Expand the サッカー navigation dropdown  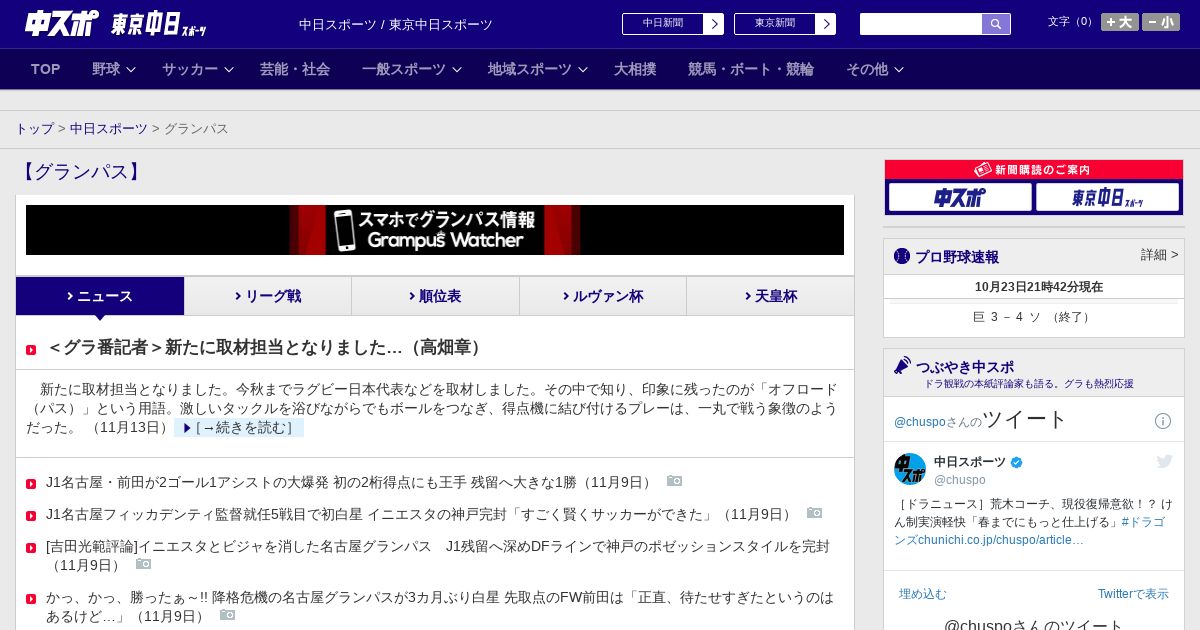tap(198, 69)
